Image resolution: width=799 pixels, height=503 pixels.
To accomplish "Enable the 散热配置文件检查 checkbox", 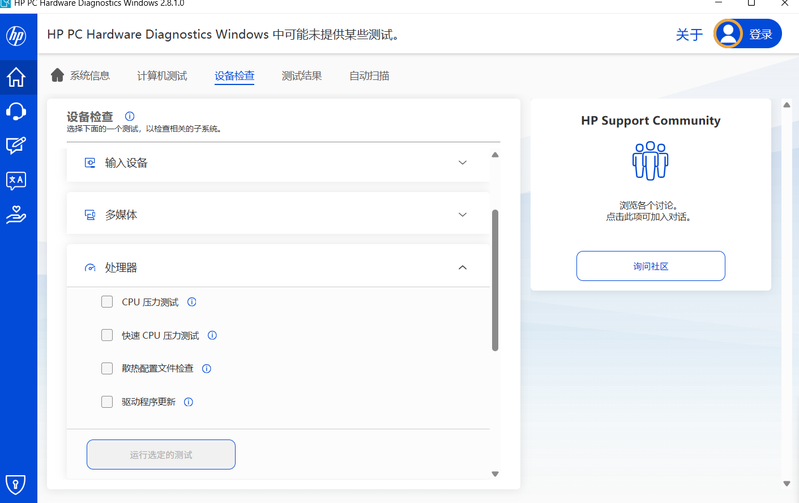I will pyautogui.click(x=107, y=368).
